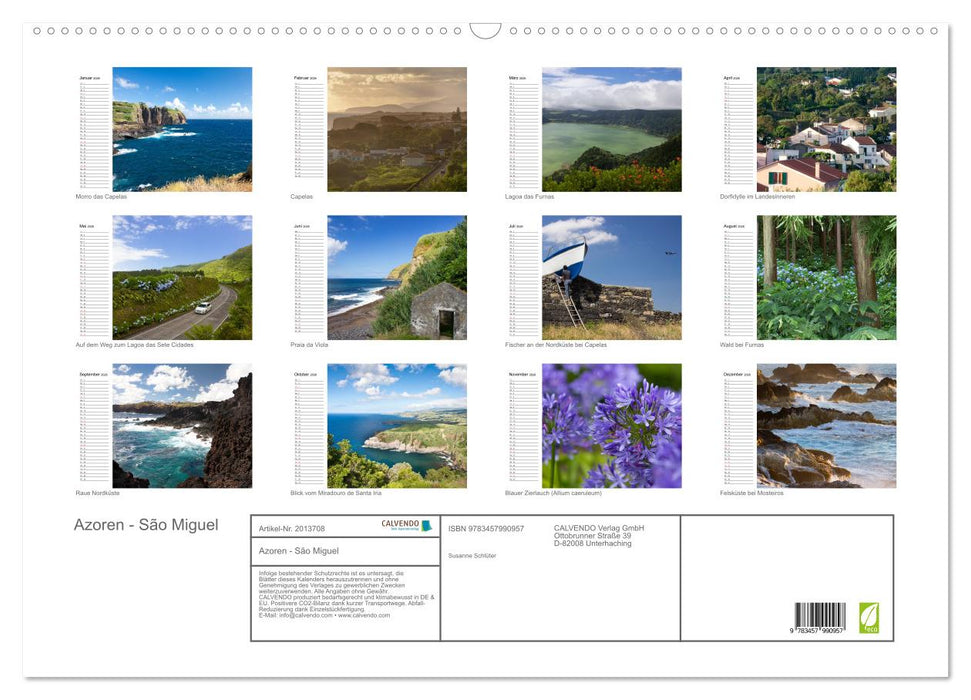Click the CALVENDO Verlag GmbH address block

pyautogui.click(x=599, y=535)
